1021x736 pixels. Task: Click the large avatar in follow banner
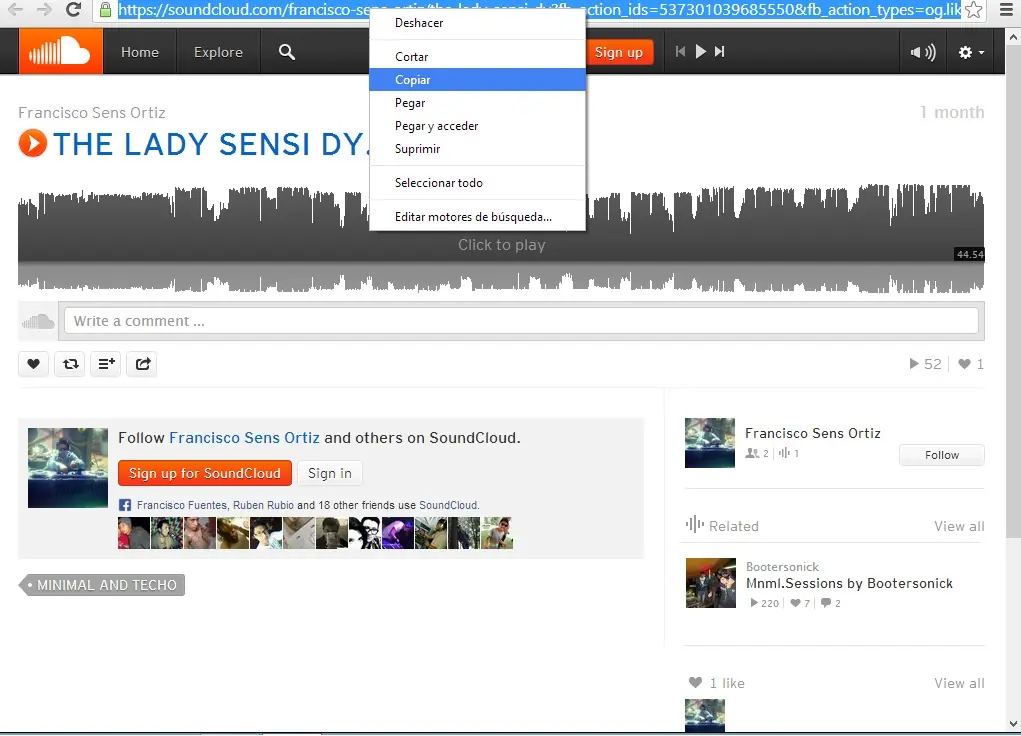pyautogui.click(x=68, y=468)
